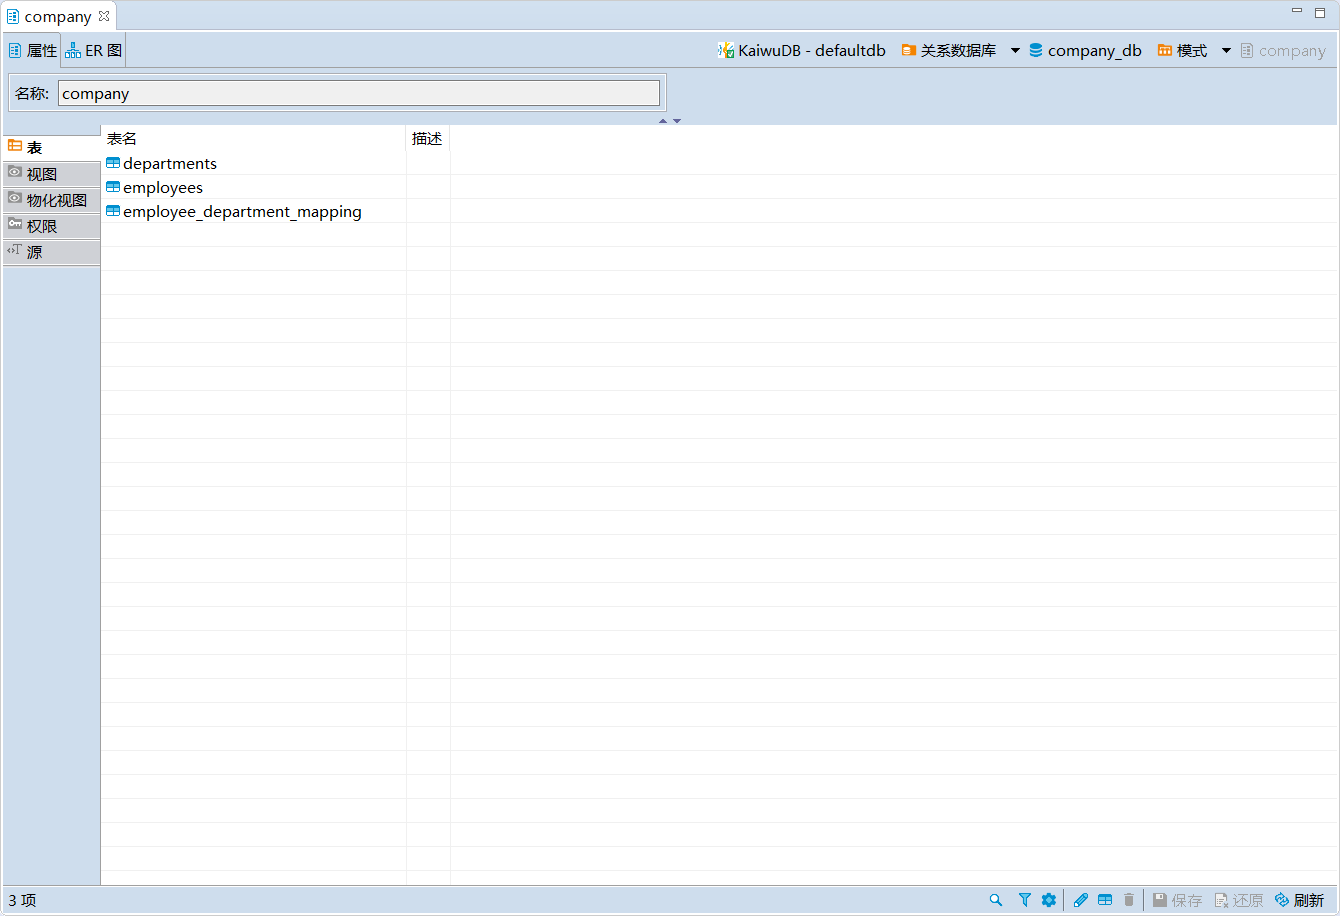Open the filter funnel icon
This screenshot has height=916, width=1340.
(x=1024, y=900)
